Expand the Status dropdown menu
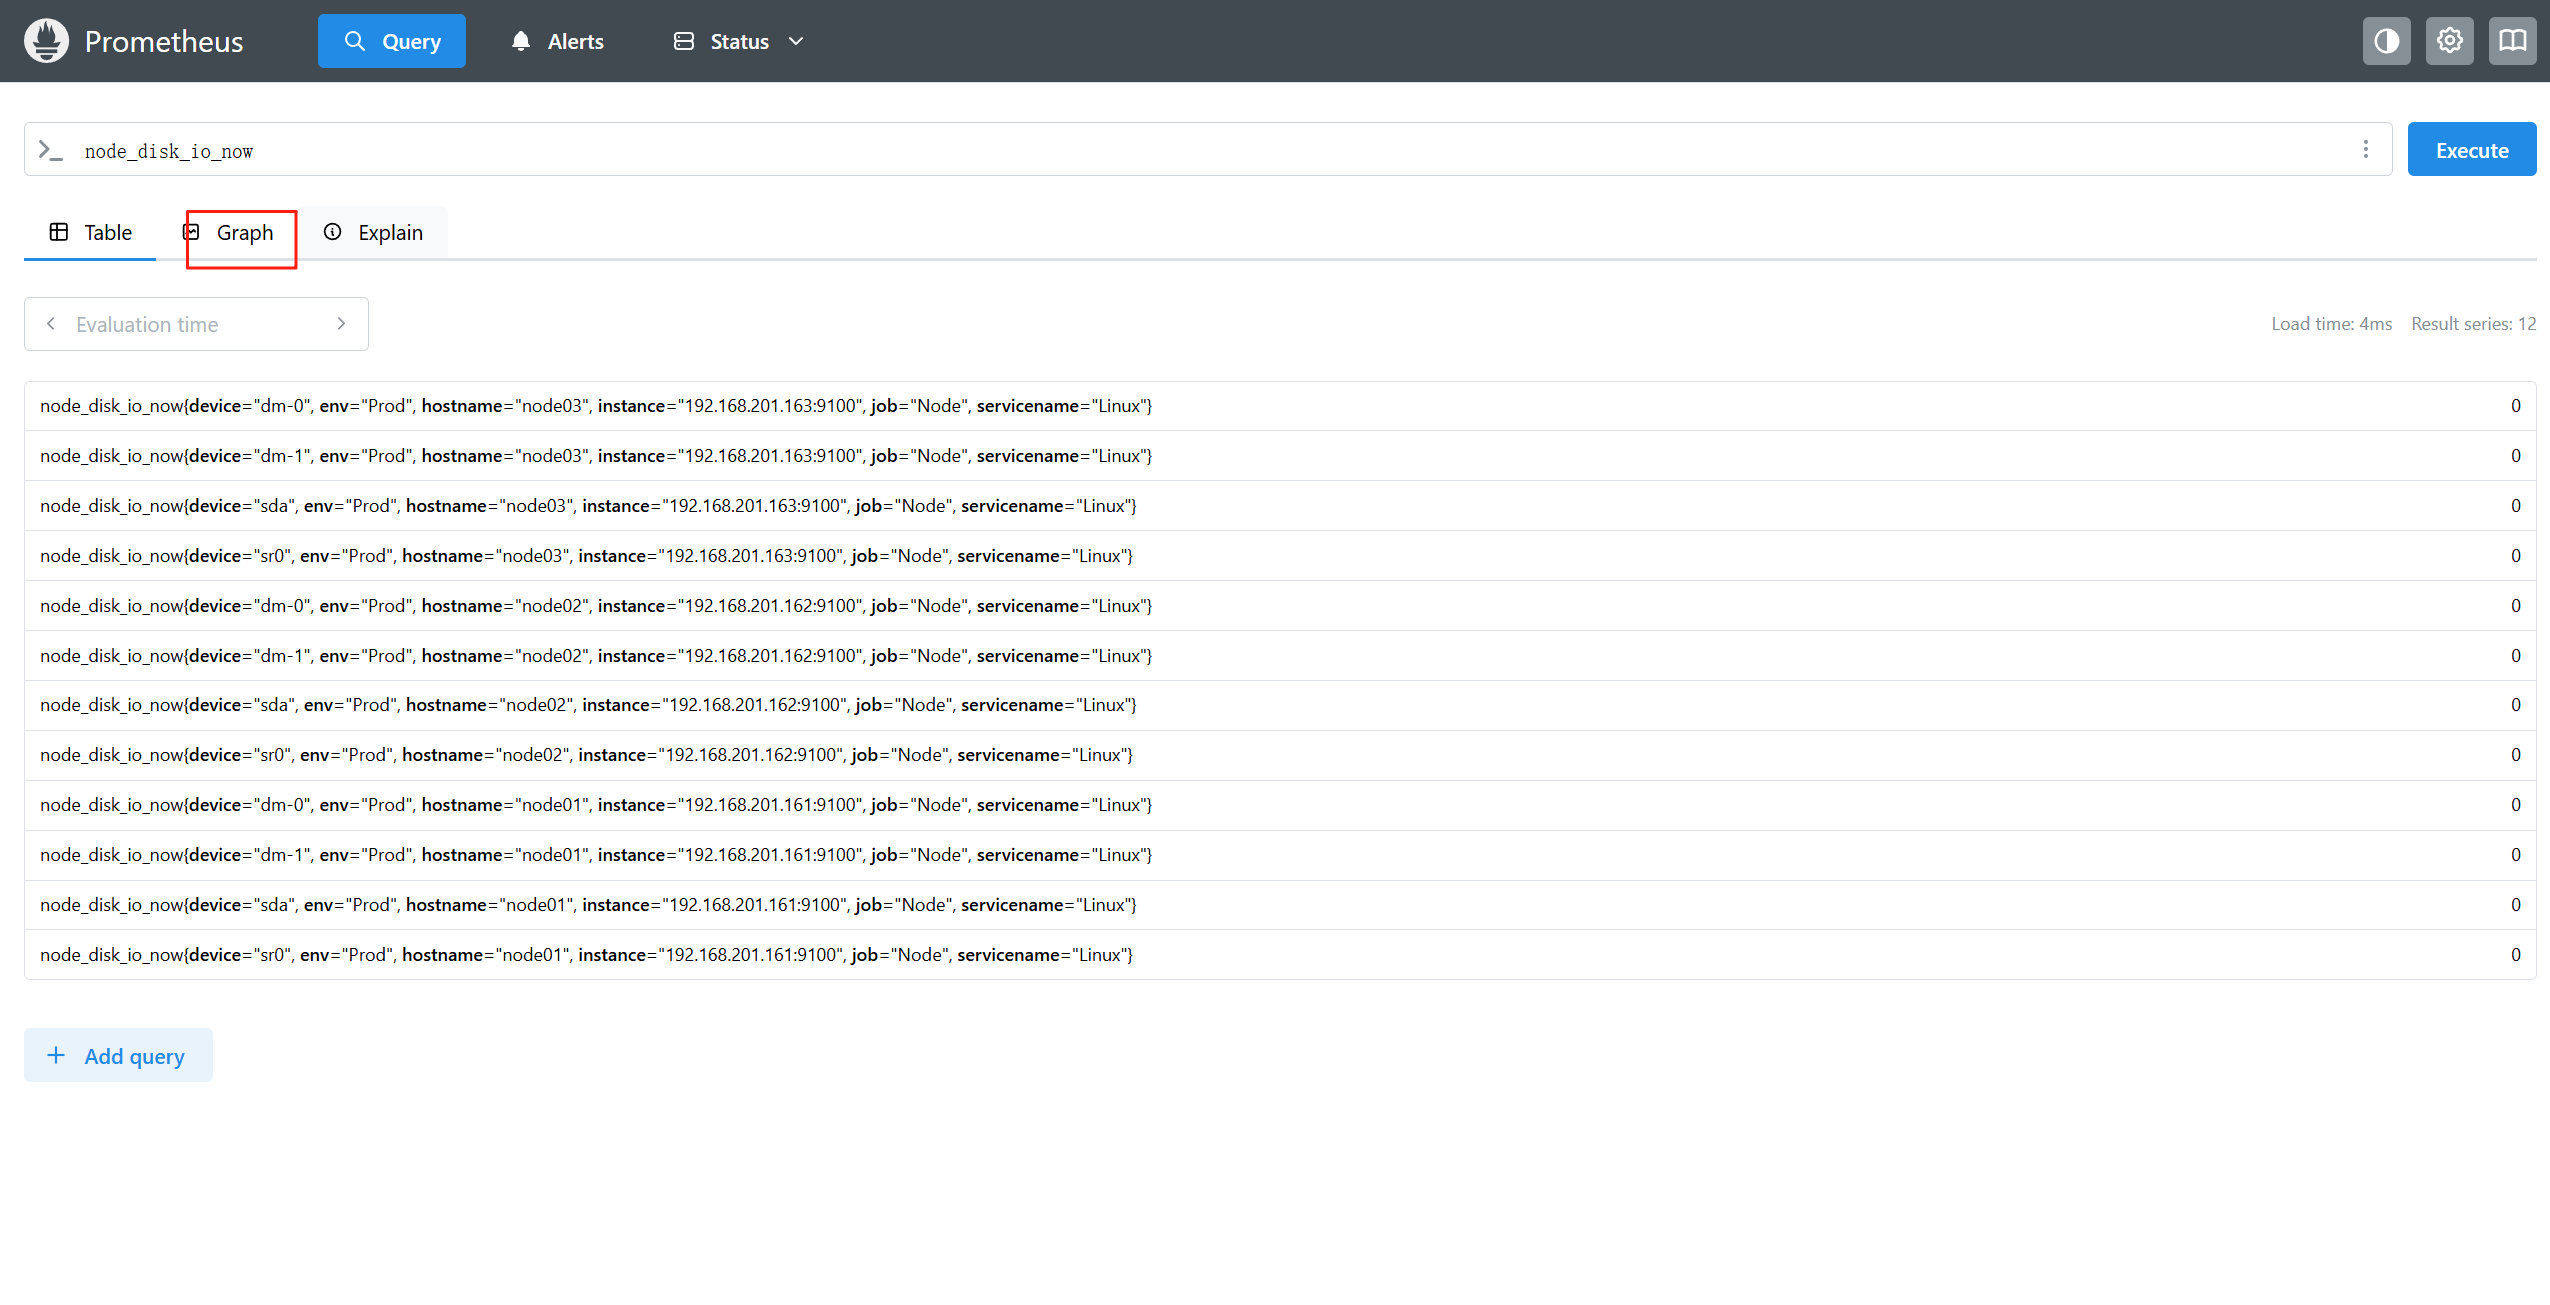The height and width of the screenshot is (1305, 2550). point(739,41)
